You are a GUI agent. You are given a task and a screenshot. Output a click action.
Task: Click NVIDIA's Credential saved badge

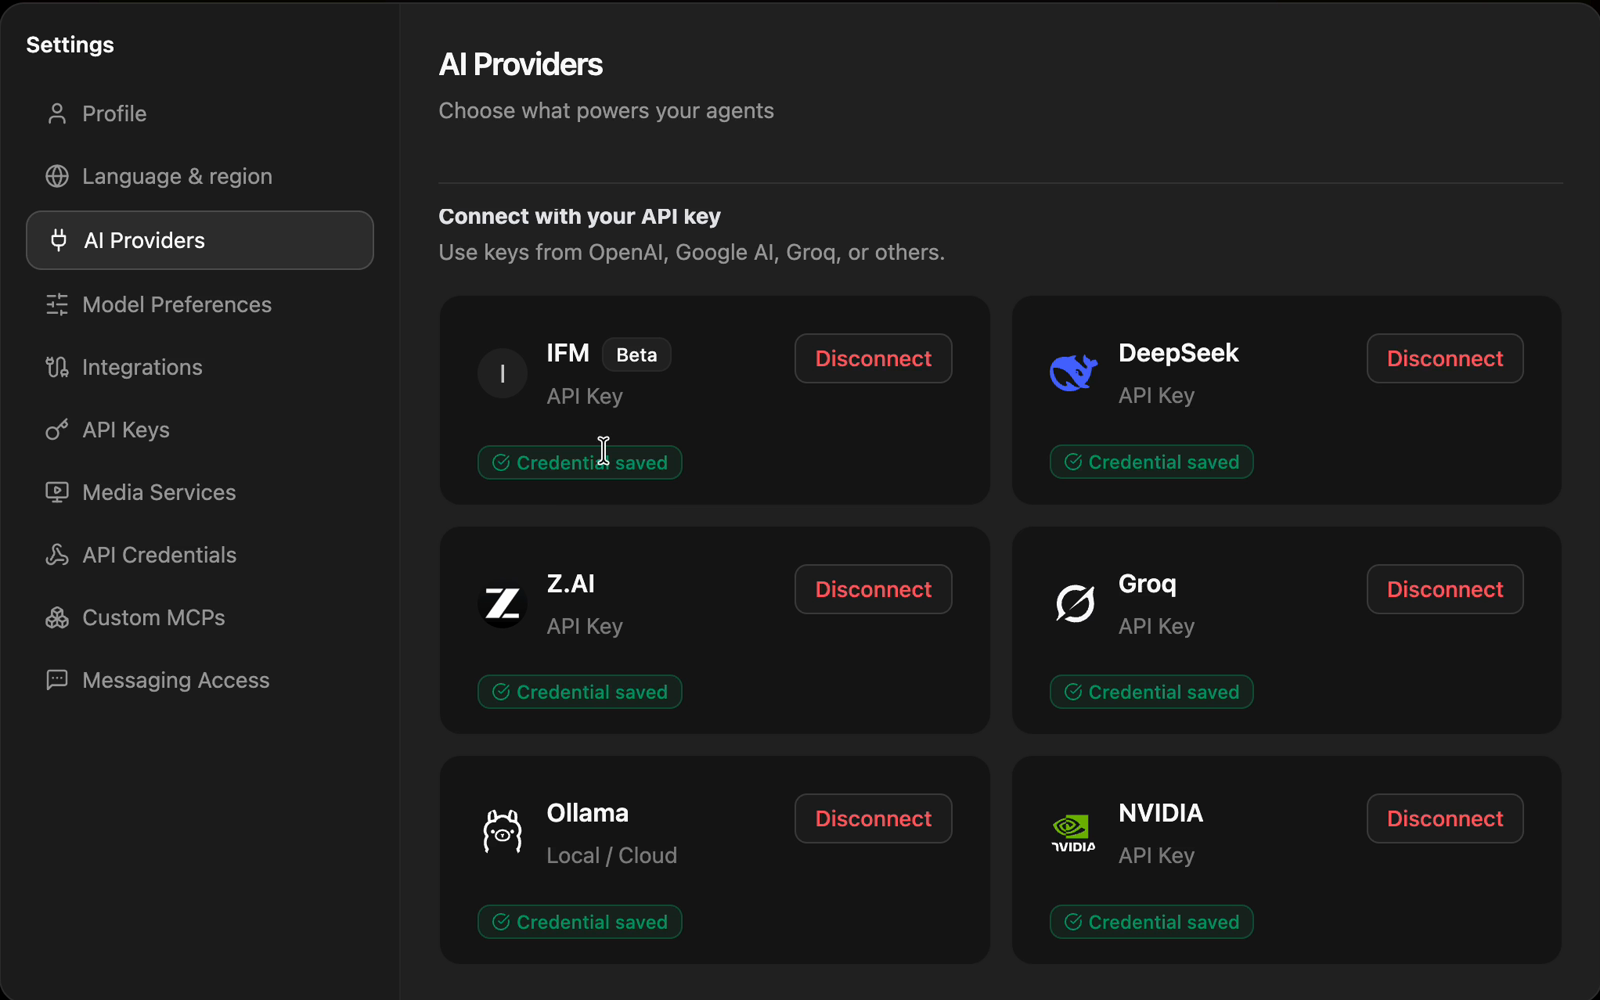tap(1151, 922)
